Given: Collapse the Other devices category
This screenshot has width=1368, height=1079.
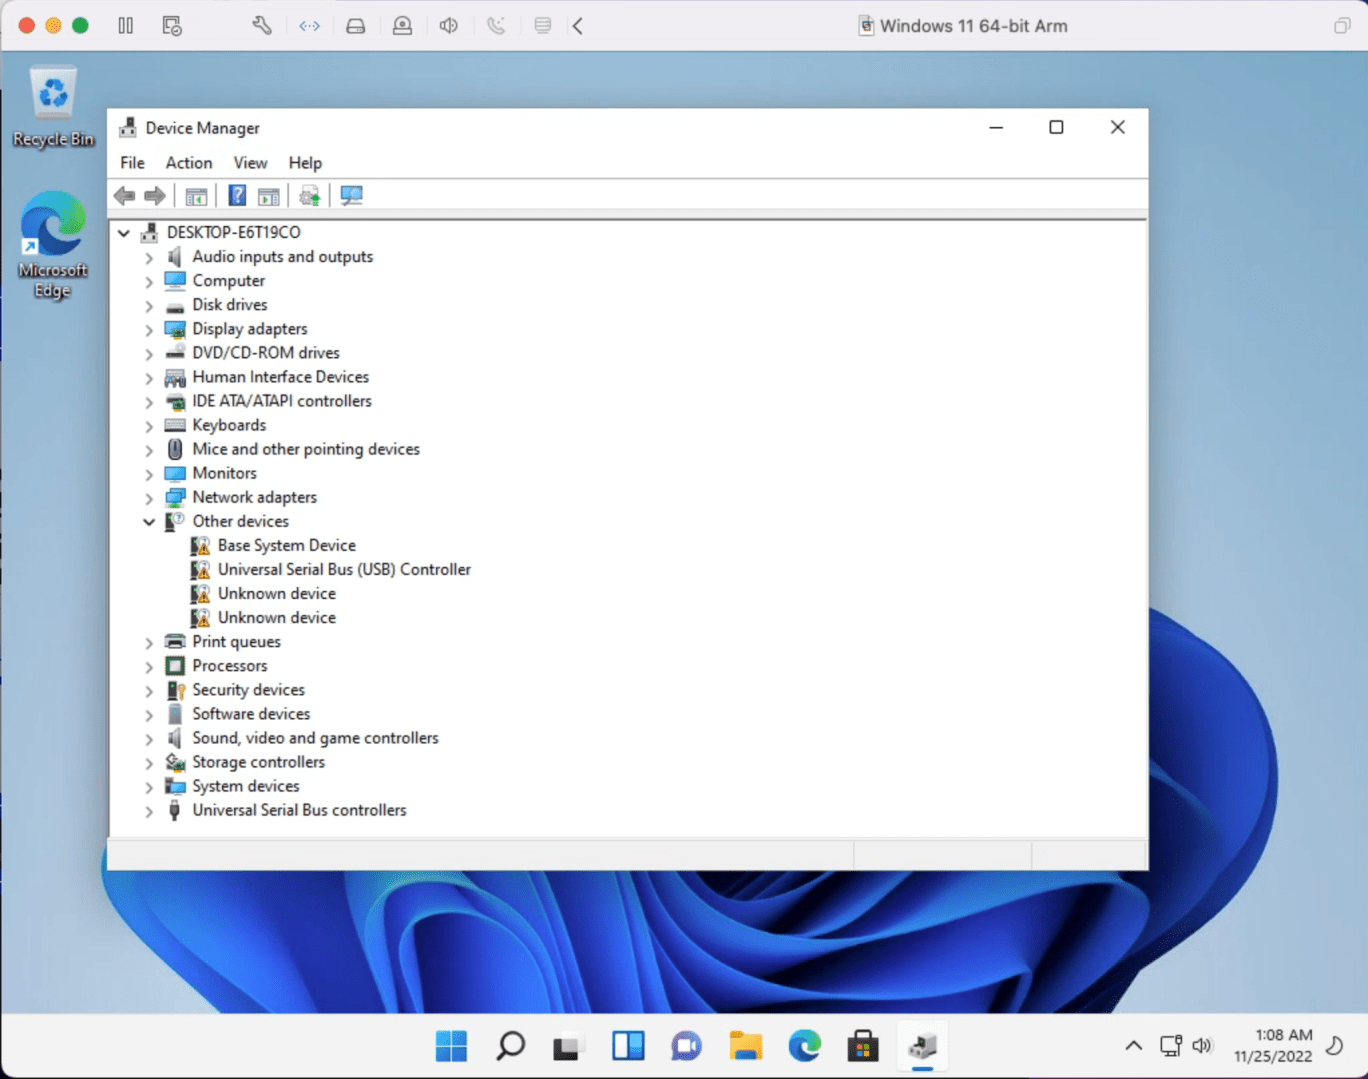Looking at the screenshot, I should tap(149, 522).
